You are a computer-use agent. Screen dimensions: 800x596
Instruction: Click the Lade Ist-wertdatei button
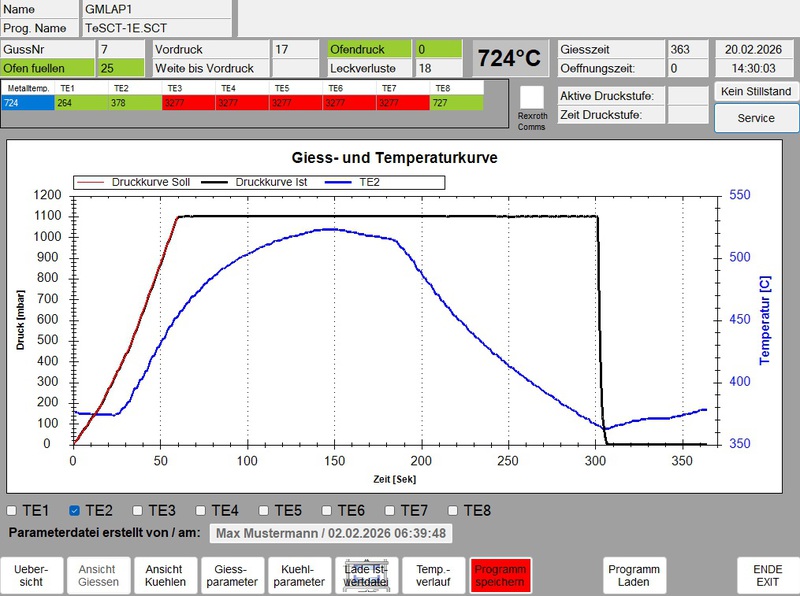pyautogui.click(x=365, y=575)
